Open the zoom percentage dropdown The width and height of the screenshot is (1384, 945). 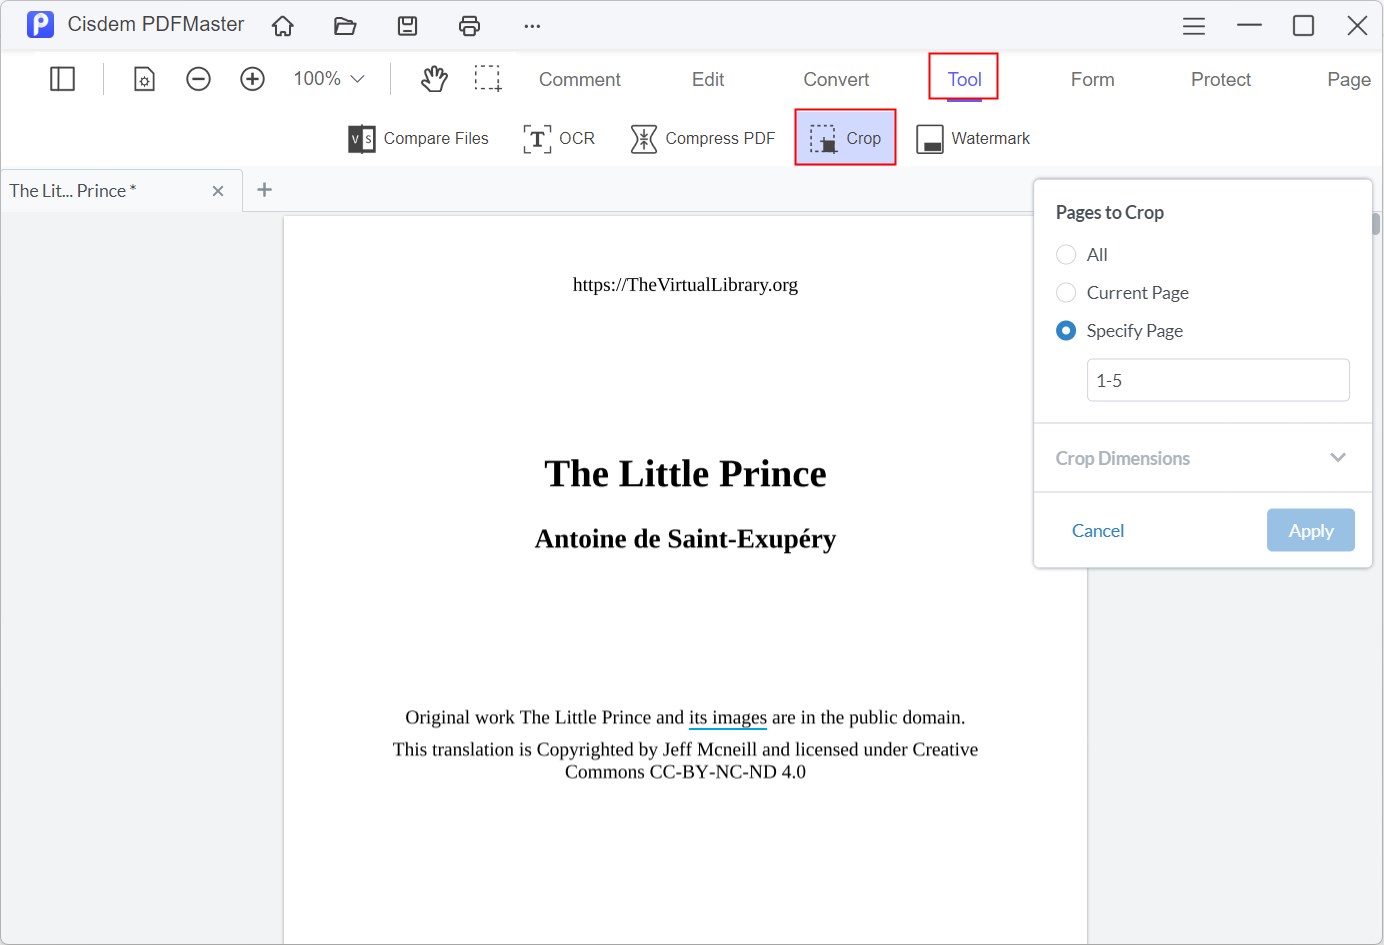pyautogui.click(x=328, y=78)
